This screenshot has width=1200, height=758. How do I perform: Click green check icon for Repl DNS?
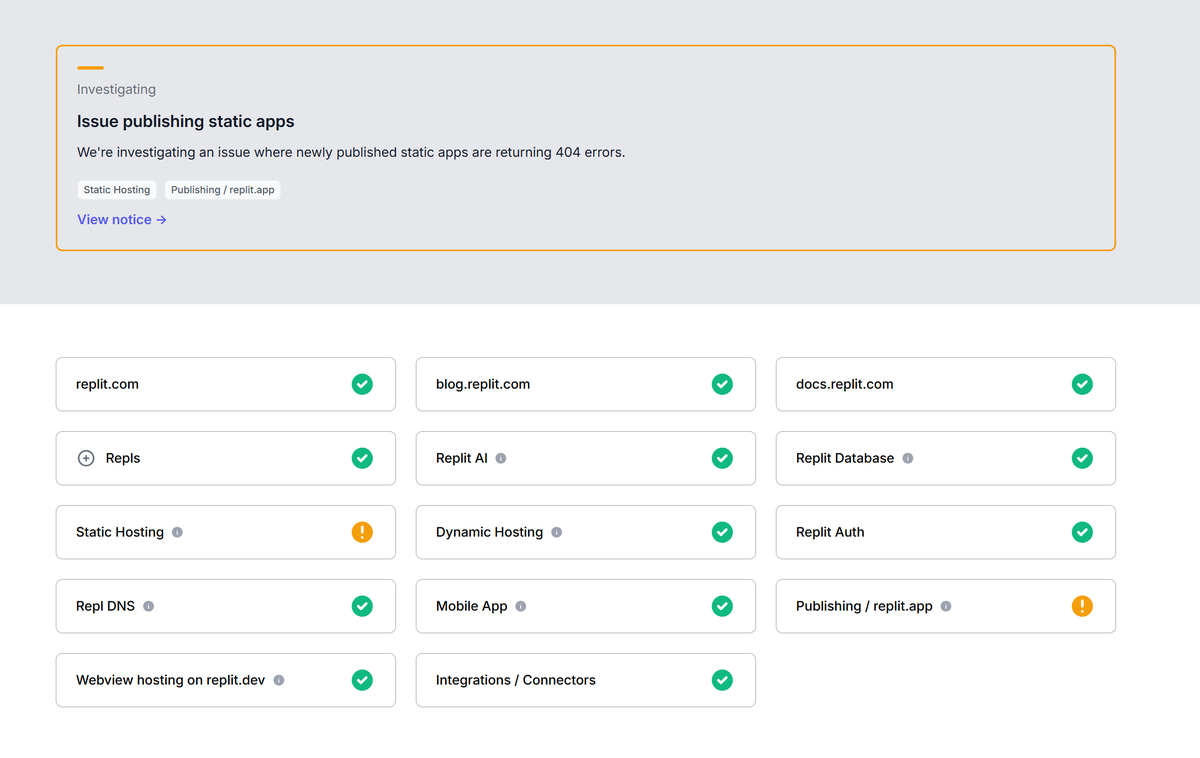(x=362, y=606)
